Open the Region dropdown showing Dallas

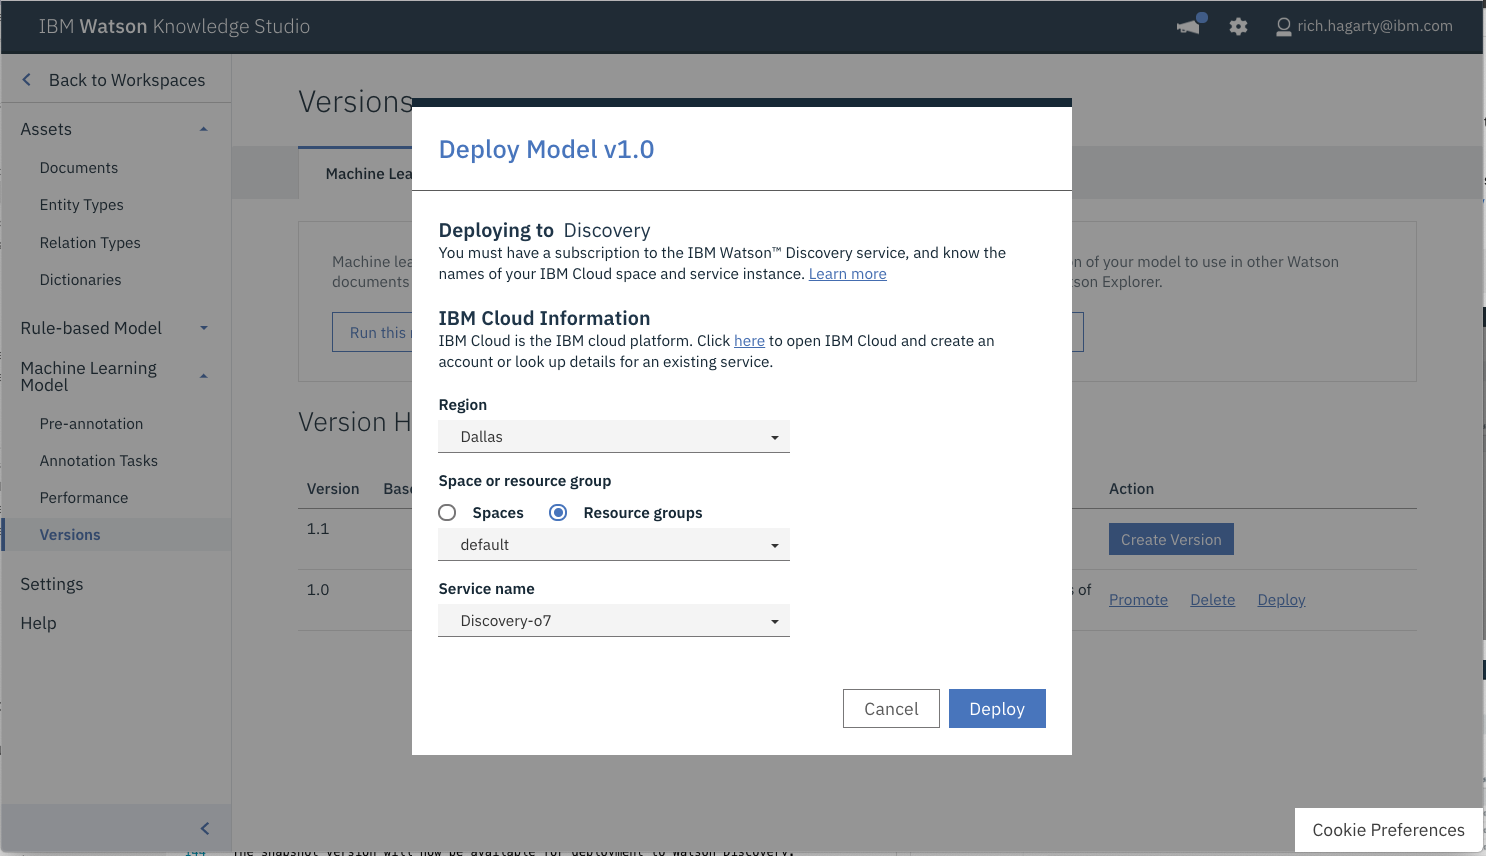coord(614,437)
